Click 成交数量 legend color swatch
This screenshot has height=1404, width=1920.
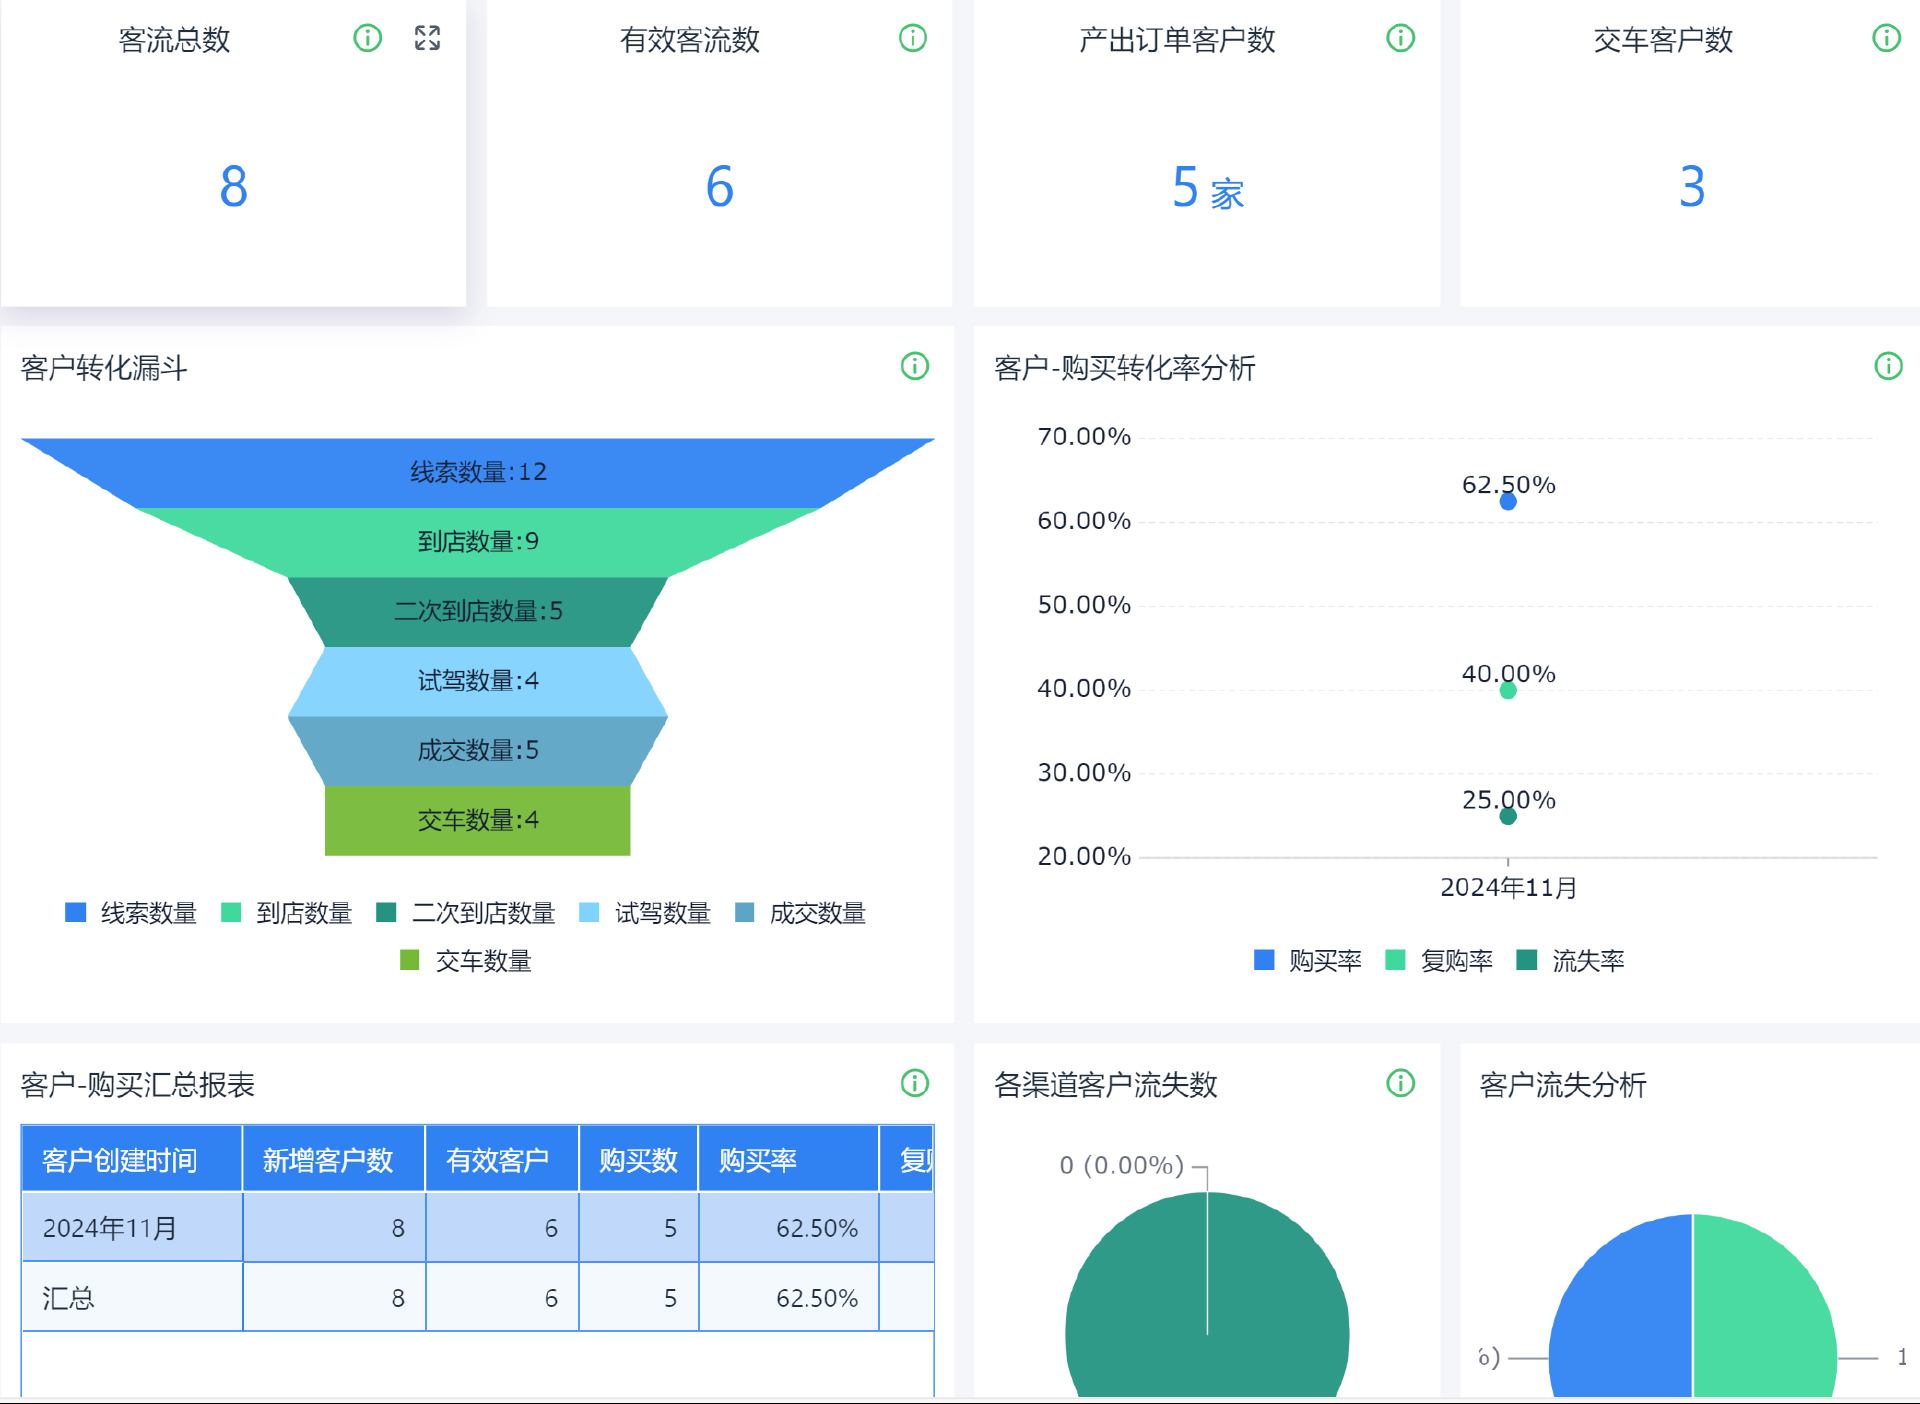[x=744, y=913]
